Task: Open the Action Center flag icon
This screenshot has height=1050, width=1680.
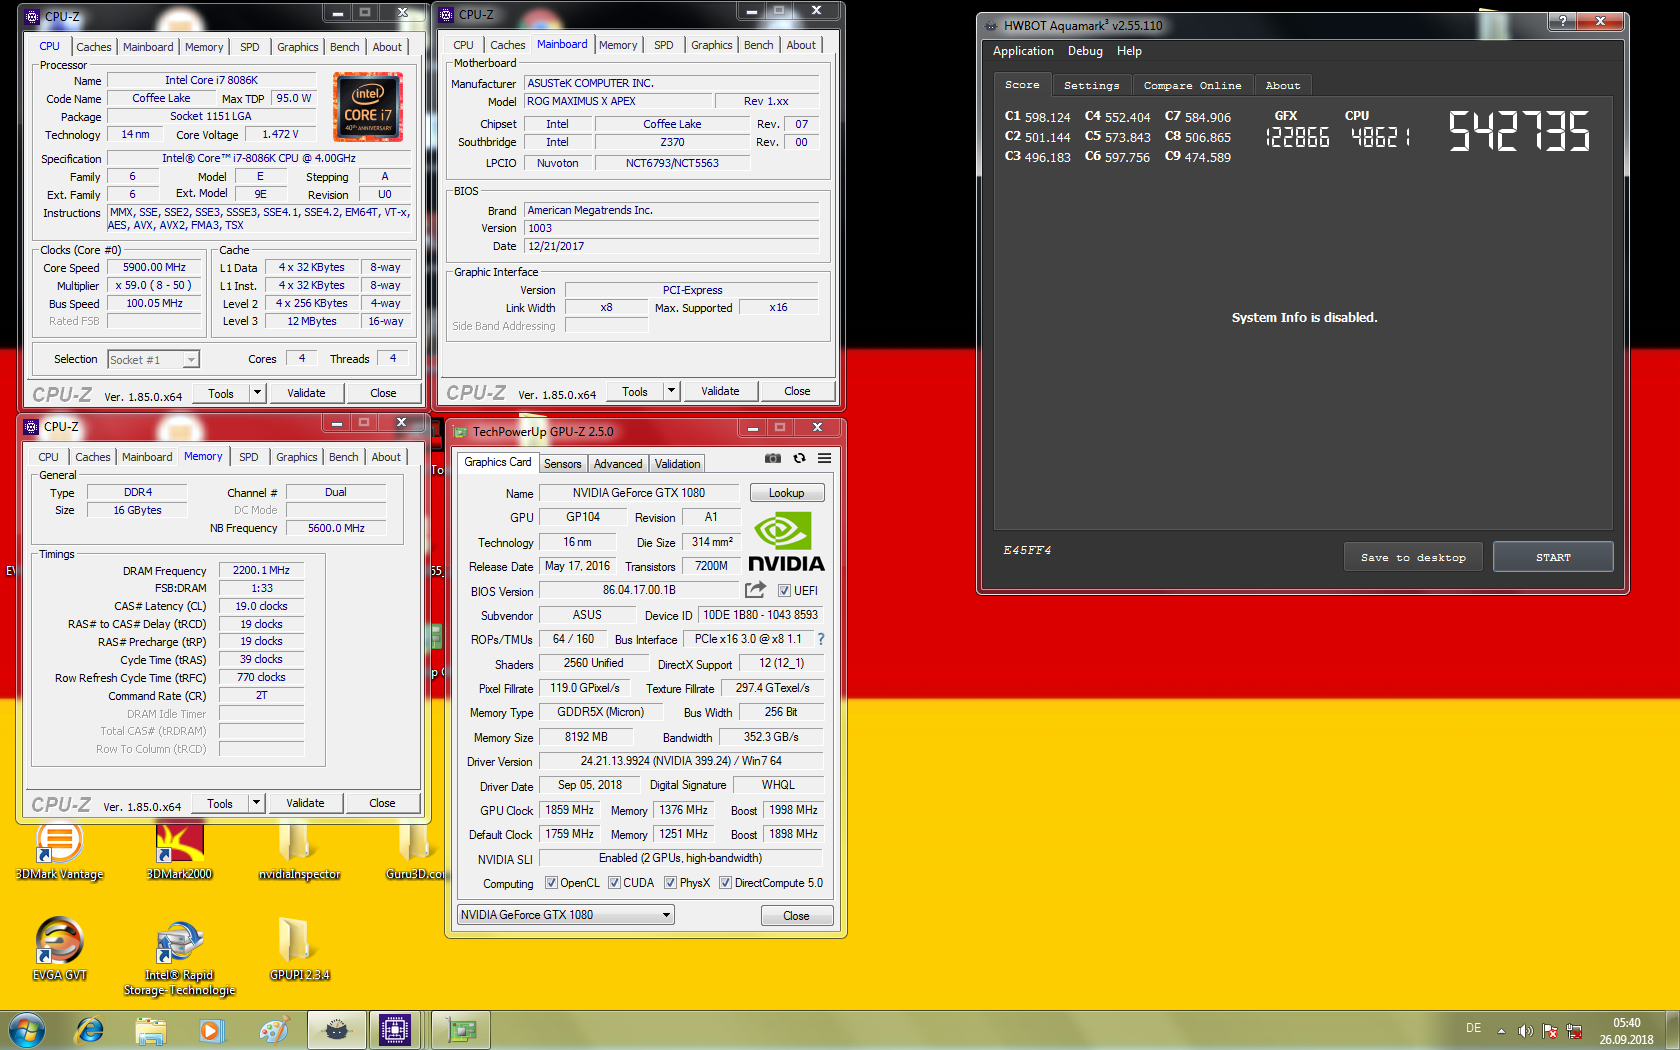Action: point(1550,1031)
